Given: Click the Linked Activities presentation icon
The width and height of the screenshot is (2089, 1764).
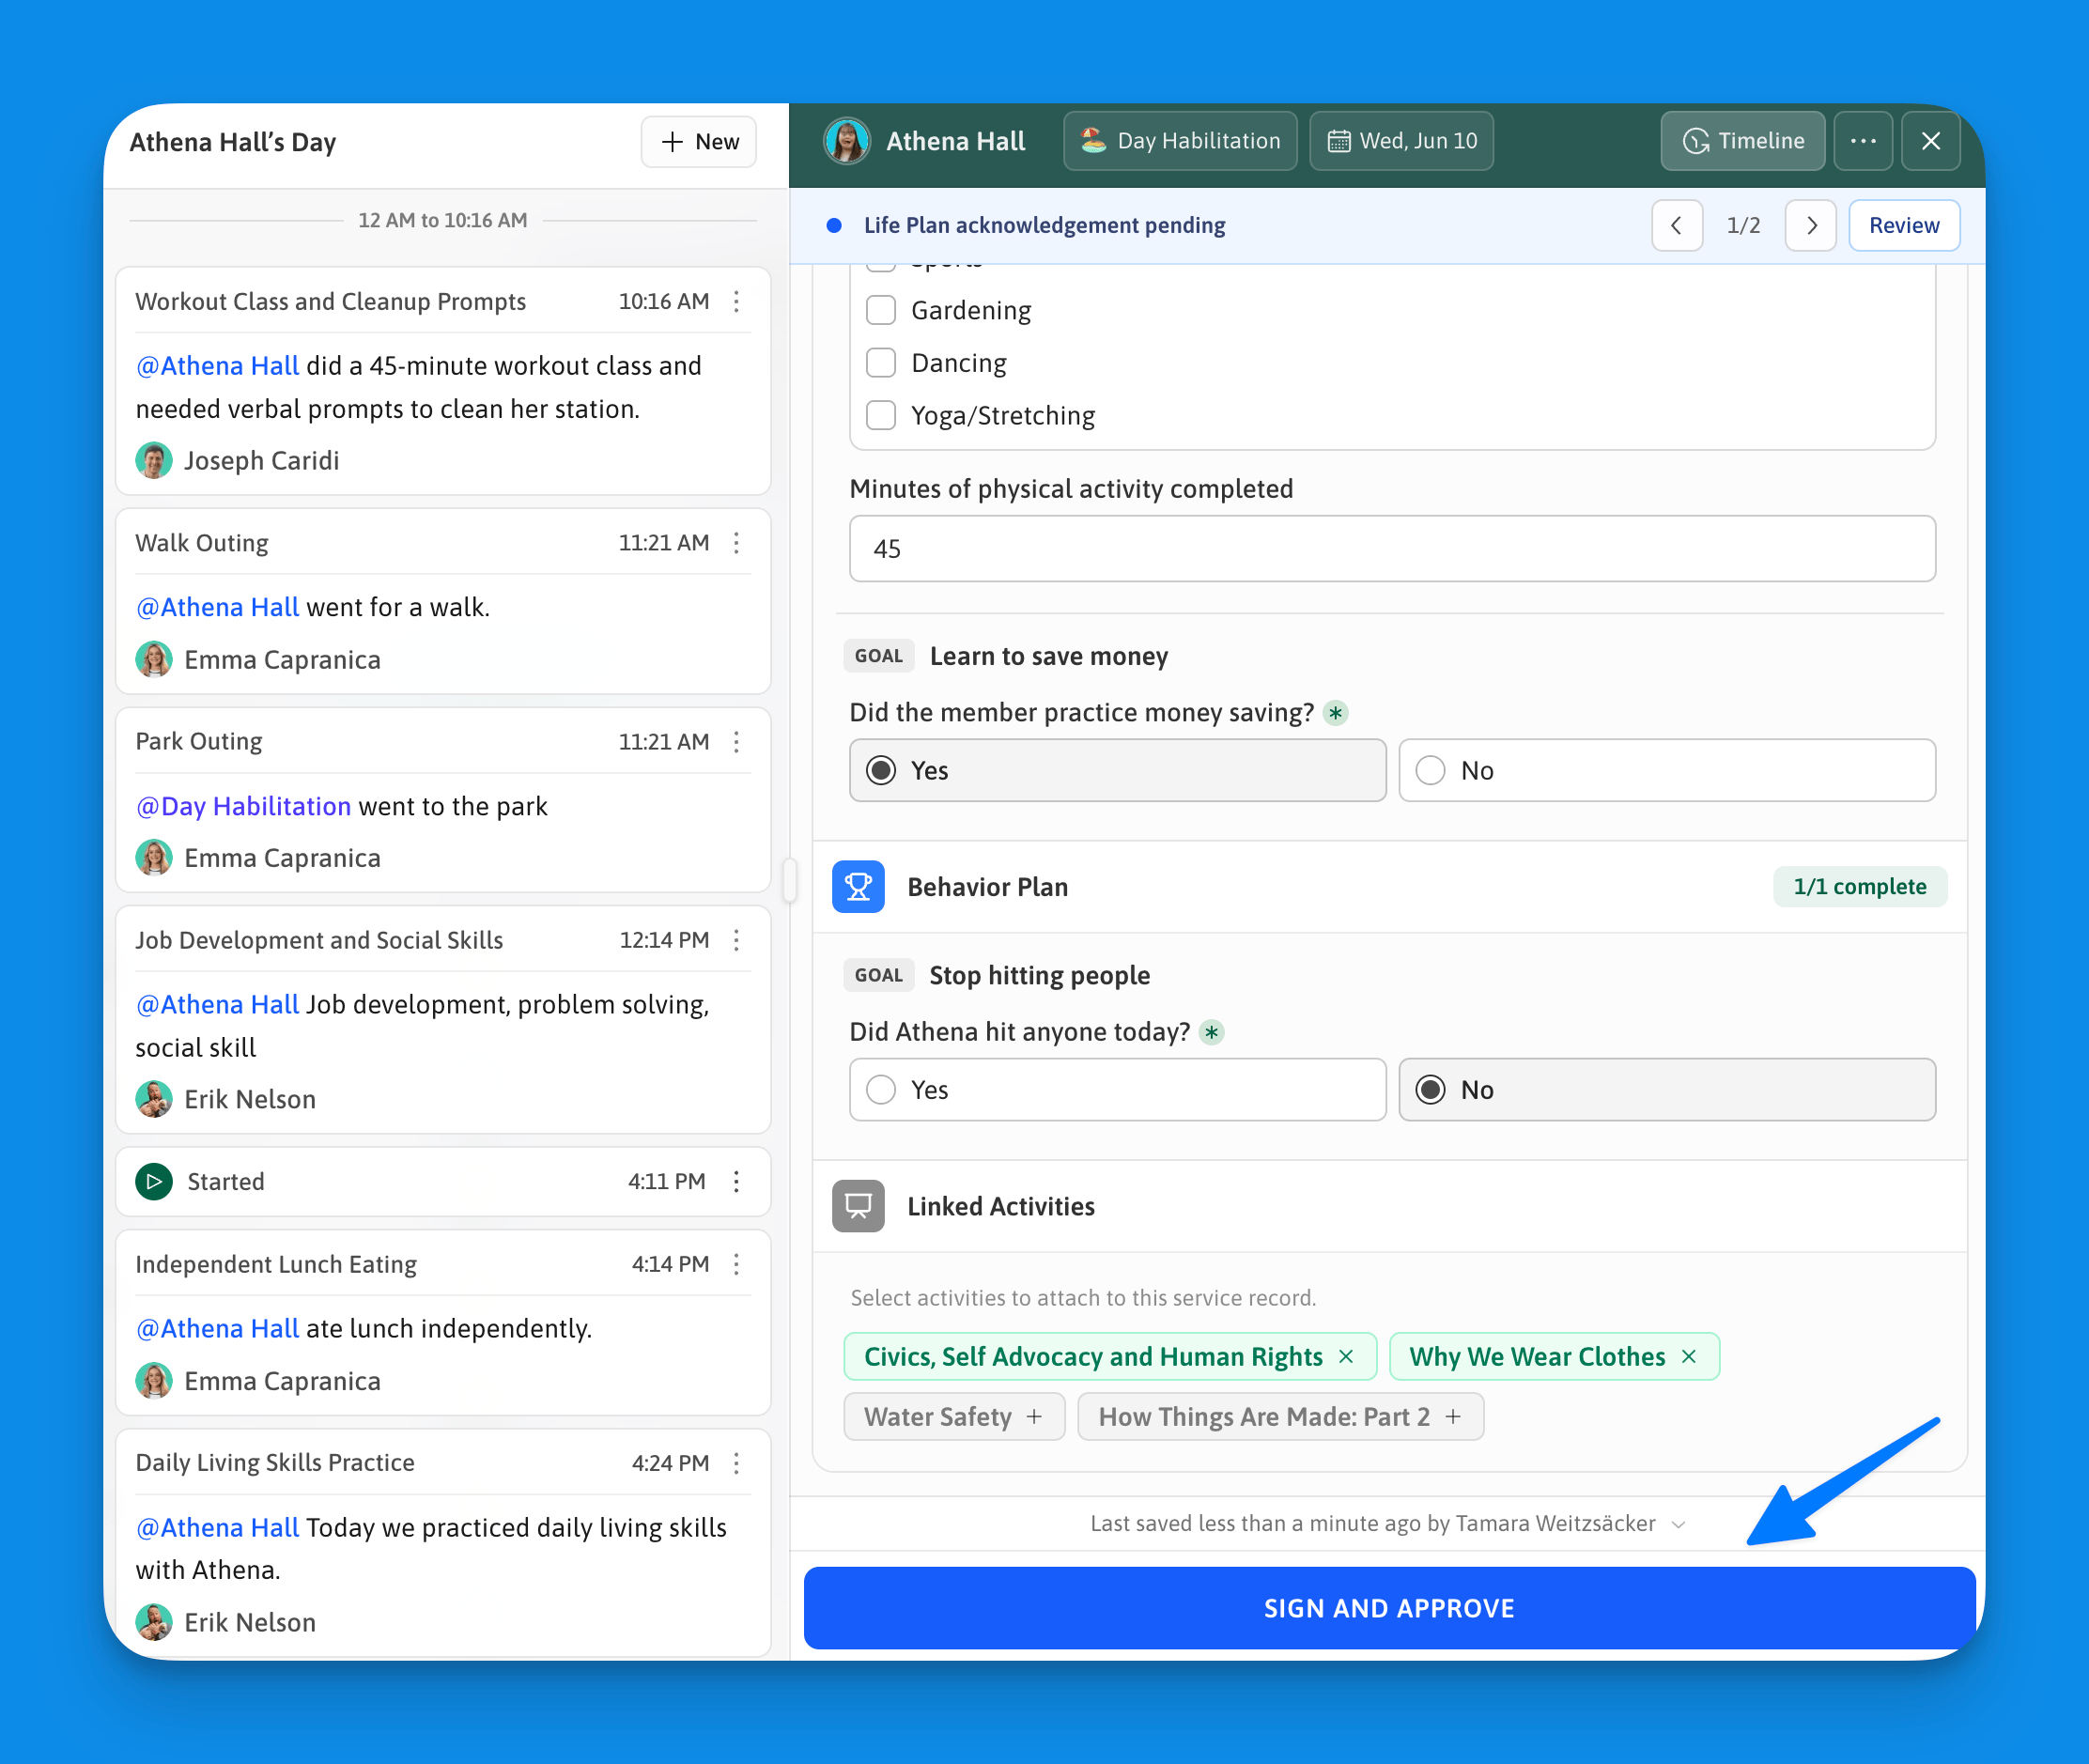Looking at the screenshot, I should click(x=858, y=1206).
